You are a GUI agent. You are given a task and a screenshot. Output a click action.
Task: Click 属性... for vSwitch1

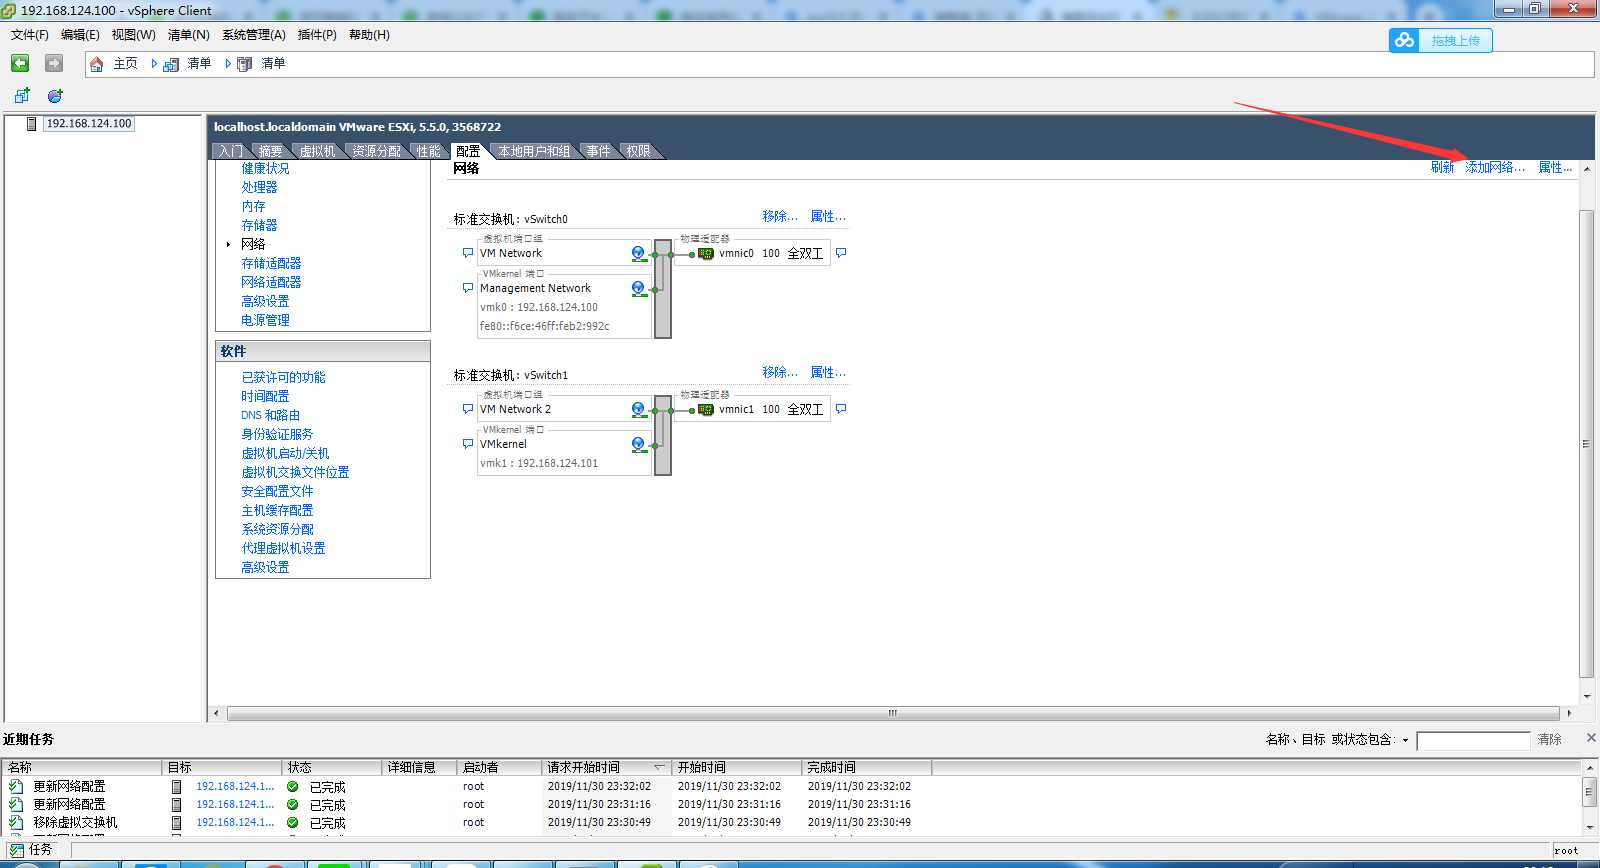point(828,372)
